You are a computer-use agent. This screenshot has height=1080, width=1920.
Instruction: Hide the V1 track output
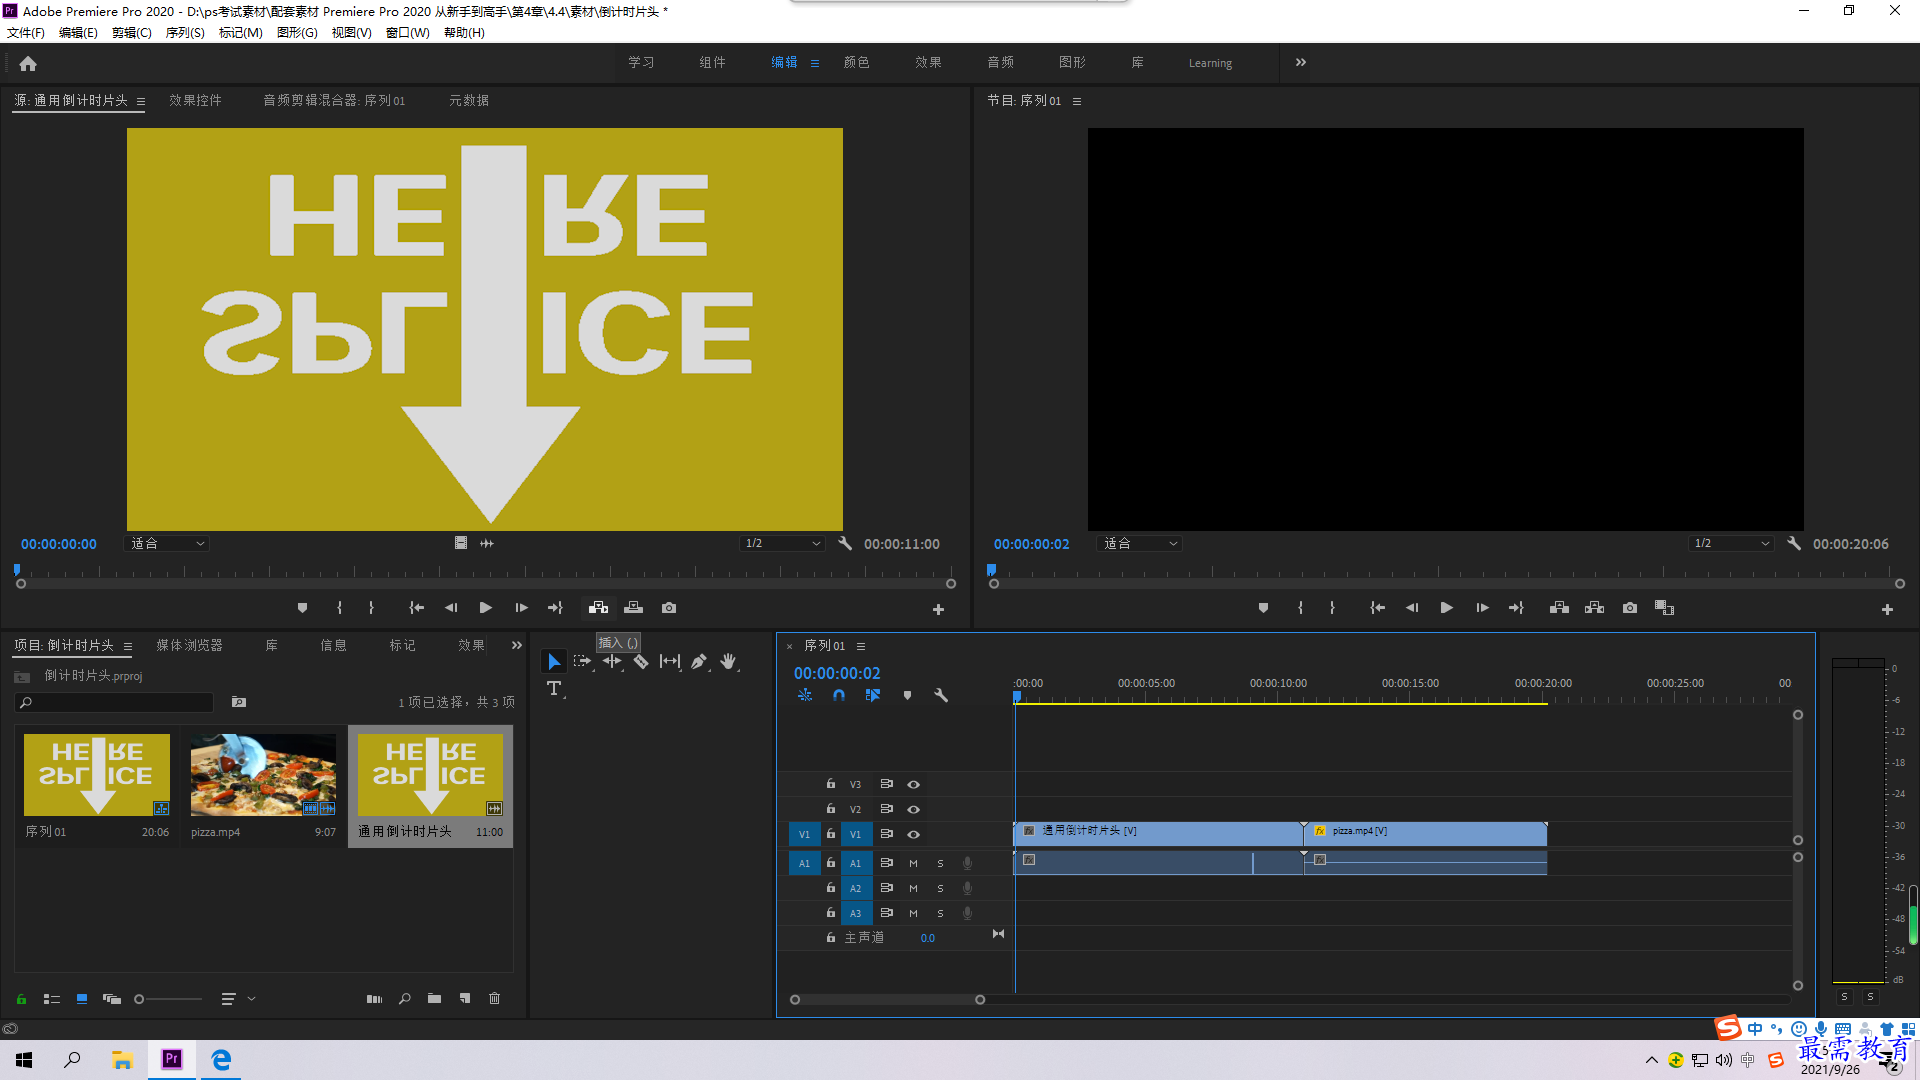click(913, 834)
